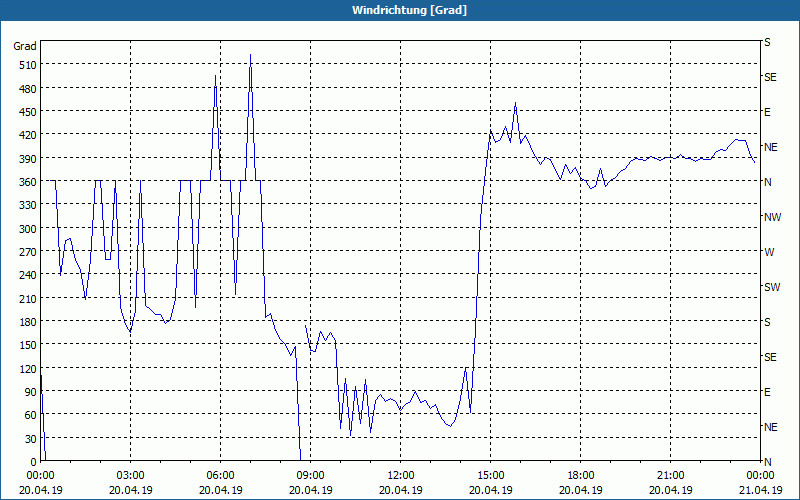Click the 150 degree axis label
Viewport: 800px width, 500px height.
coord(28,345)
